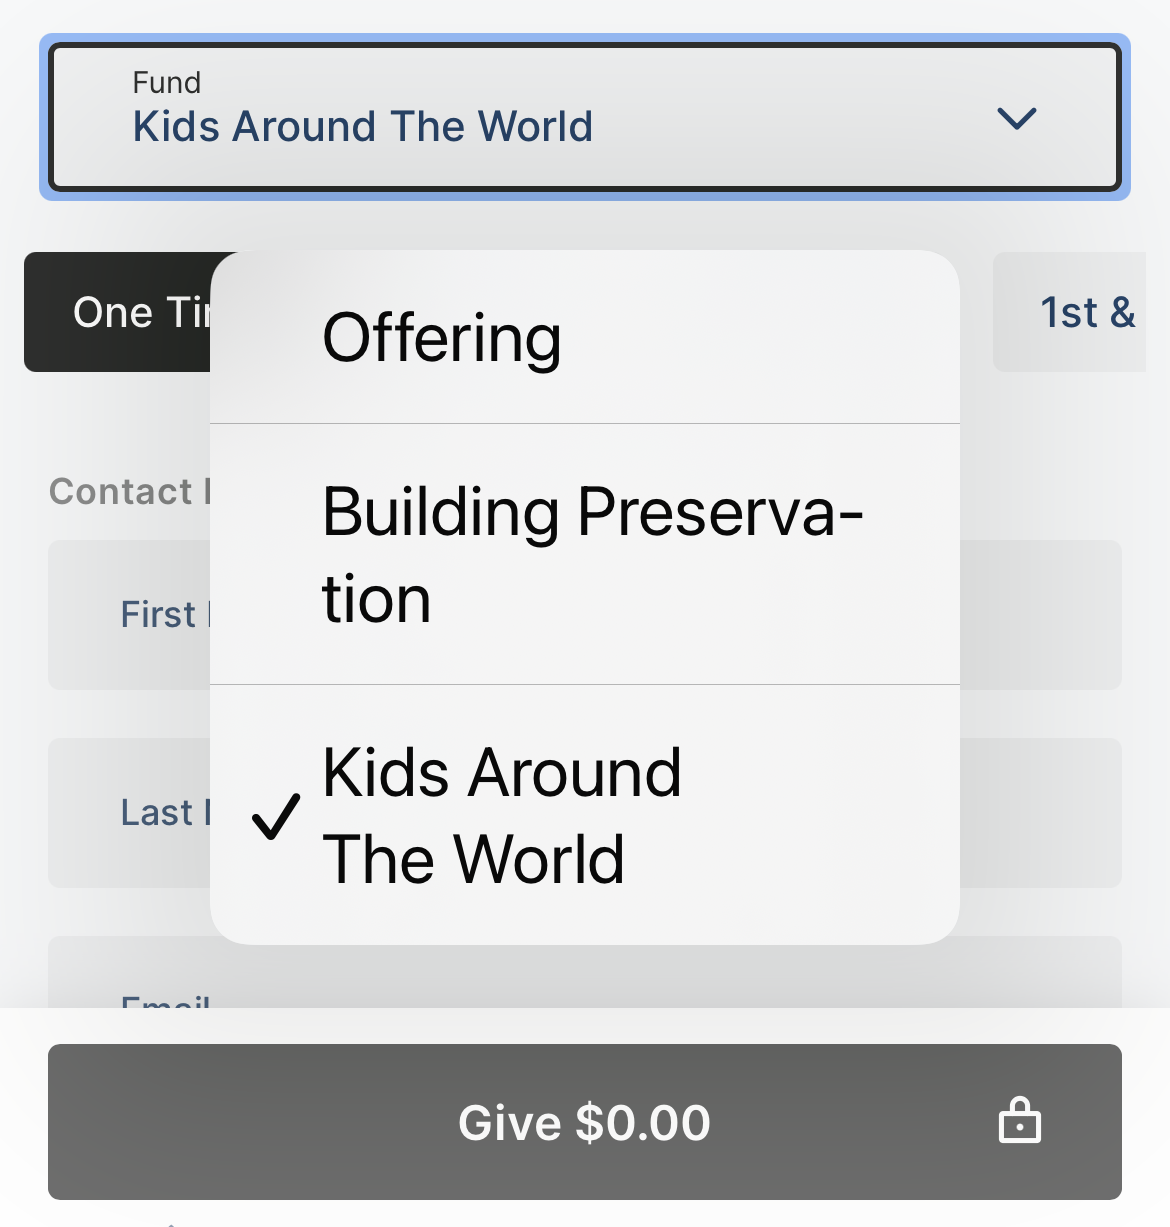The width and height of the screenshot is (1170, 1227).
Task: Click the lock icon on Give button
Action: [x=1019, y=1121]
